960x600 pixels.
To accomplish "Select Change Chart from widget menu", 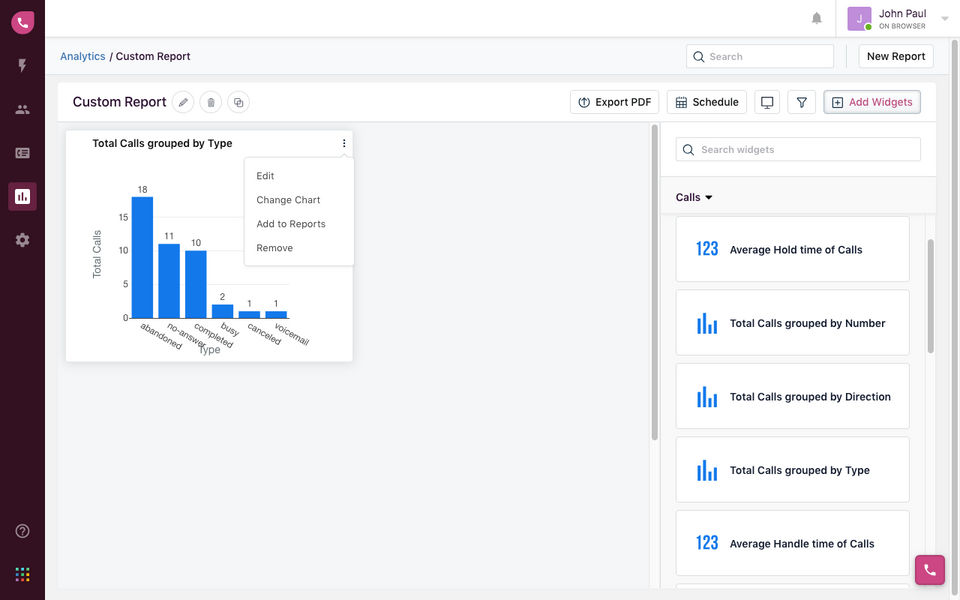I will pyautogui.click(x=288, y=200).
